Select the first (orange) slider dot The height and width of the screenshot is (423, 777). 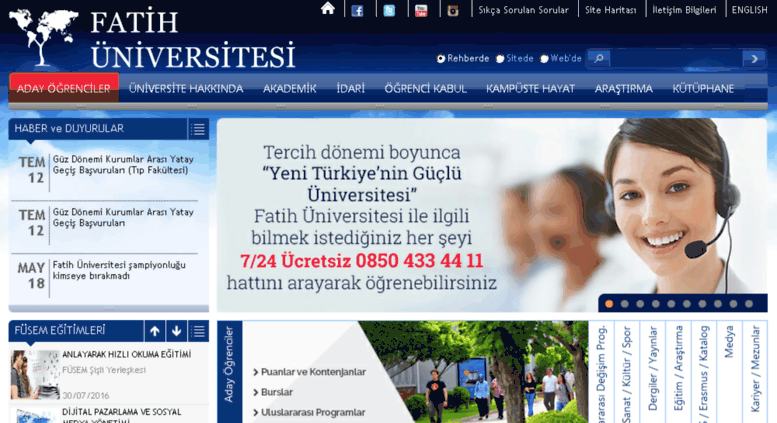(x=609, y=304)
